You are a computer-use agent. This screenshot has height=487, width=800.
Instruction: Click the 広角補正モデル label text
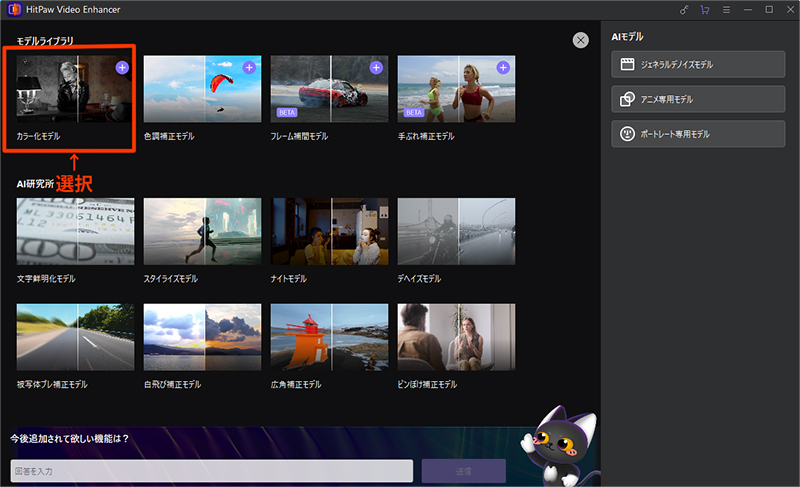click(296, 385)
